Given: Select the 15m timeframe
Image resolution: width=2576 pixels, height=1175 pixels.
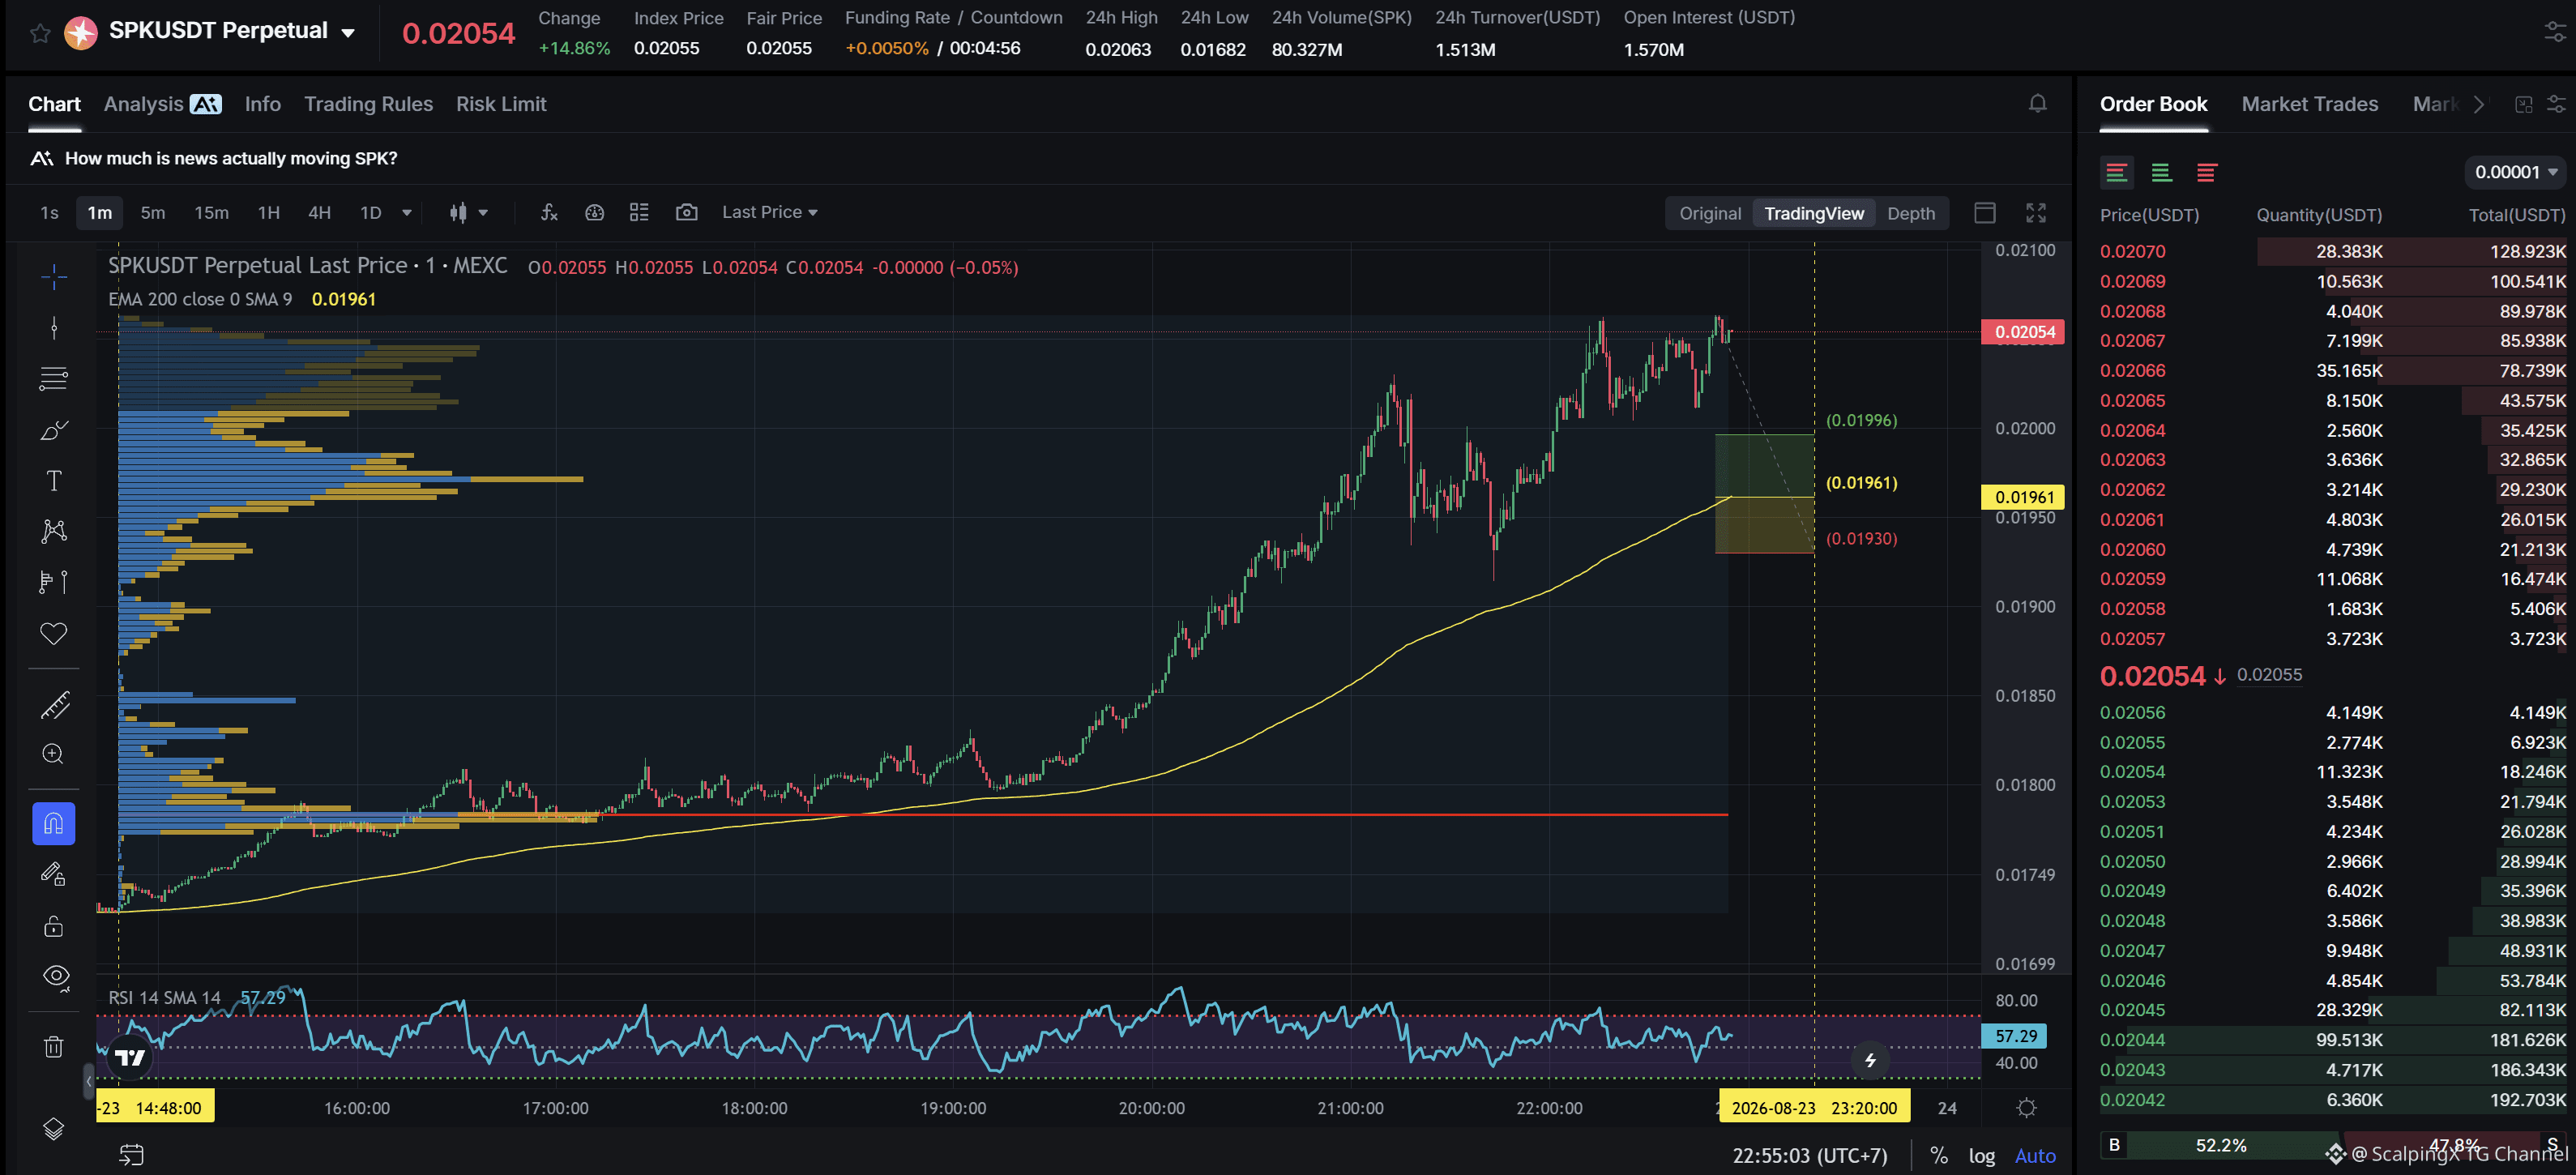Looking at the screenshot, I should [x=211, y=212].
